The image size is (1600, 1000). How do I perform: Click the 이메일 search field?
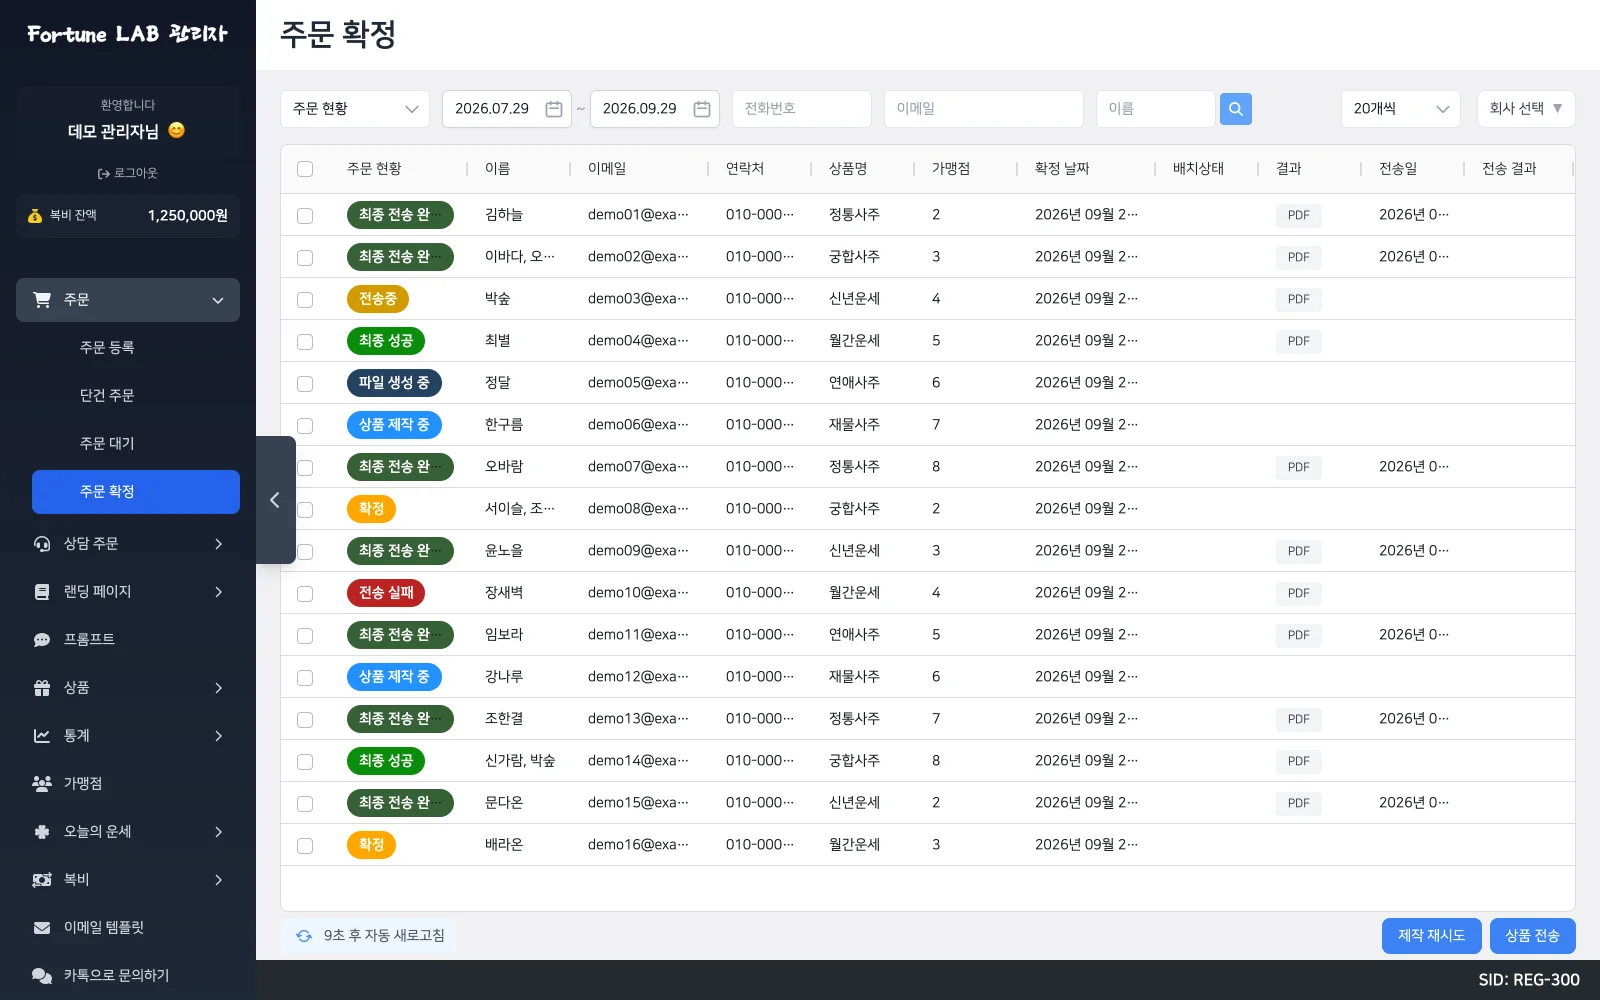tap(984, 109)
